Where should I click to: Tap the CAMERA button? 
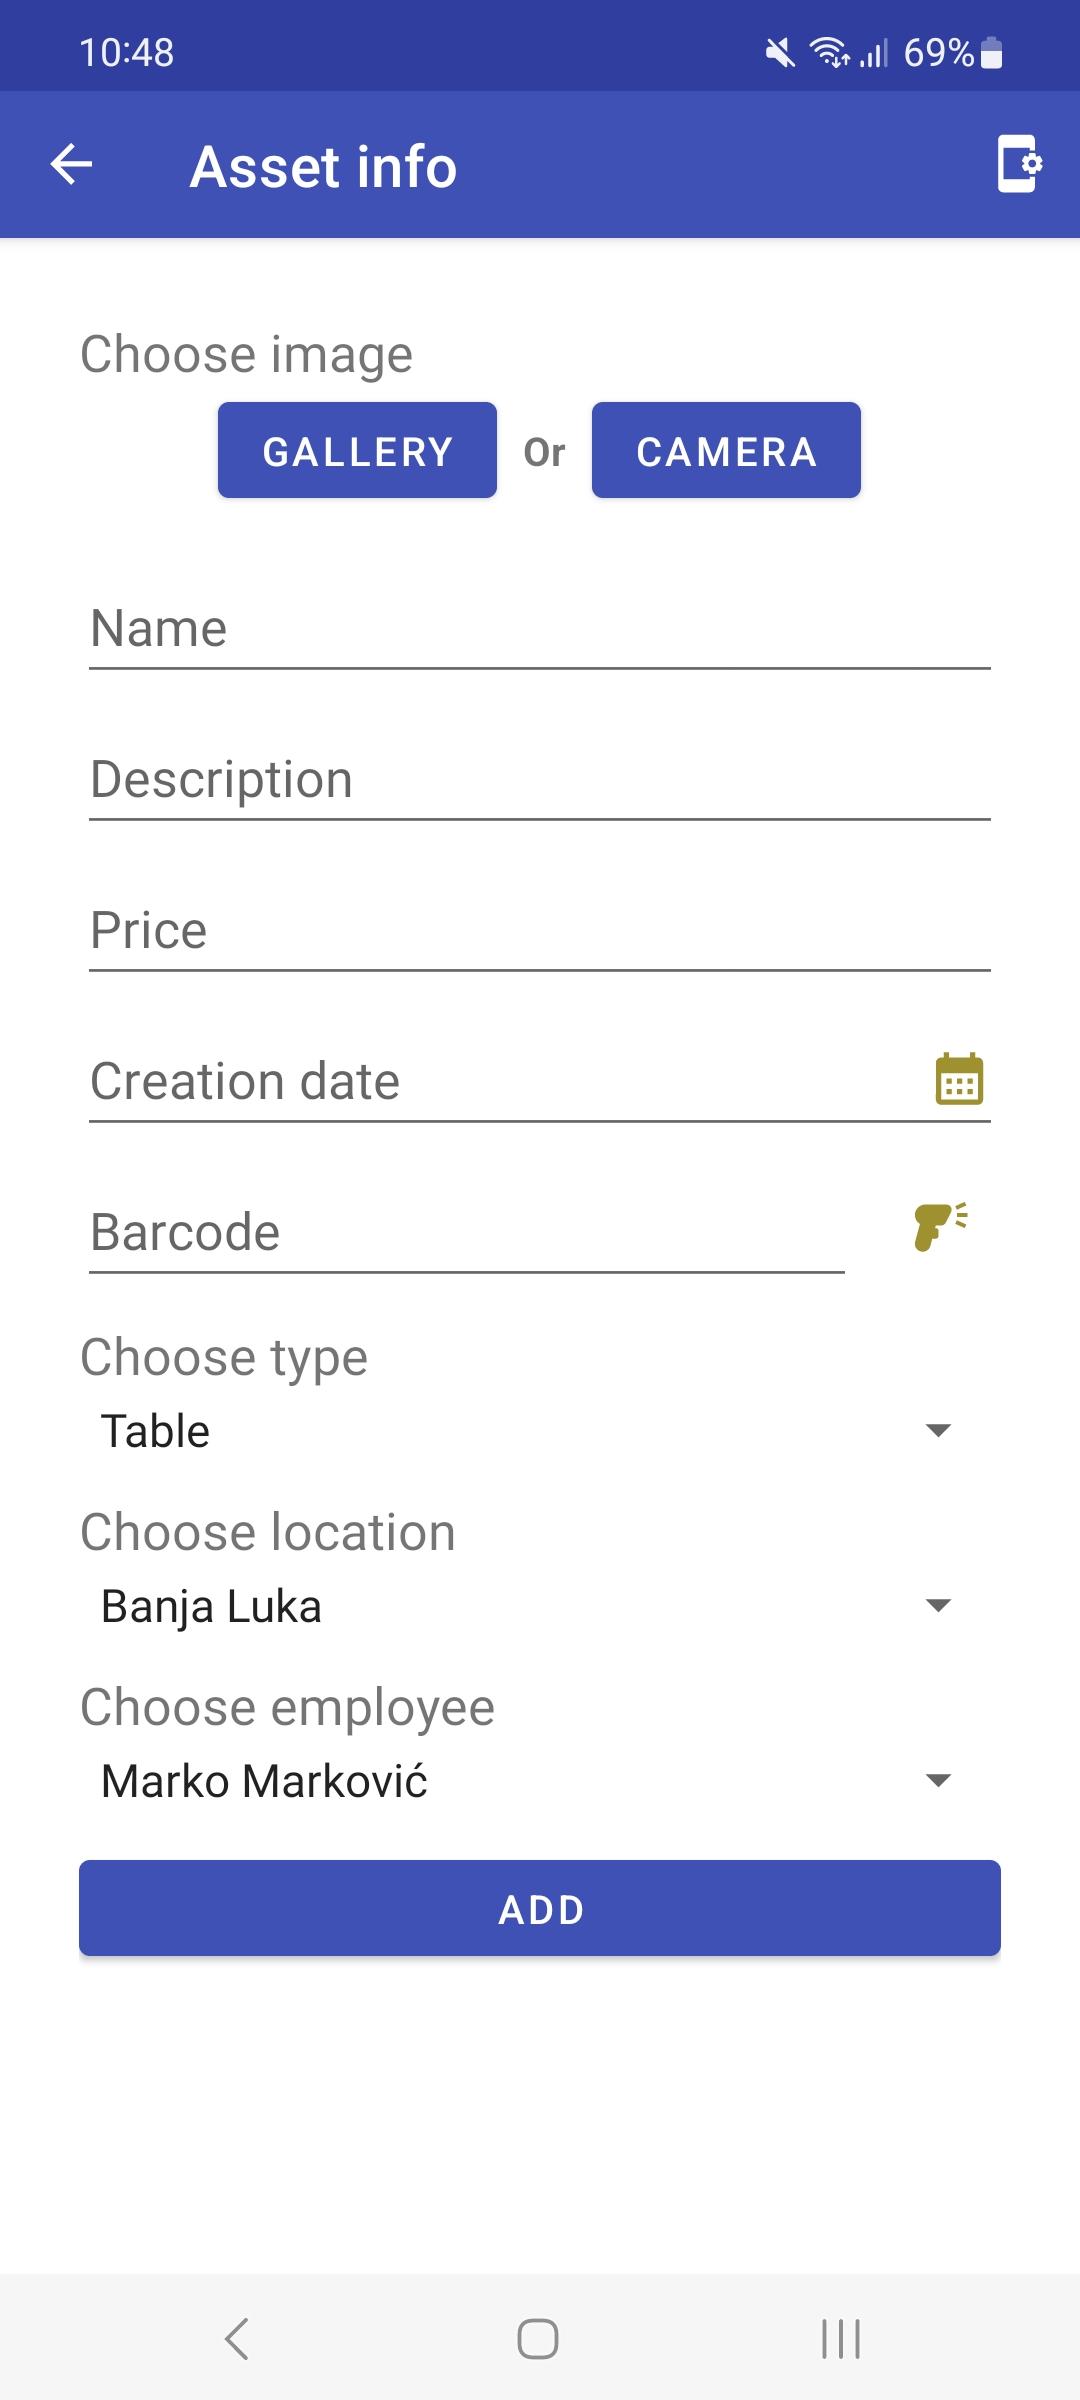[726, 451]
